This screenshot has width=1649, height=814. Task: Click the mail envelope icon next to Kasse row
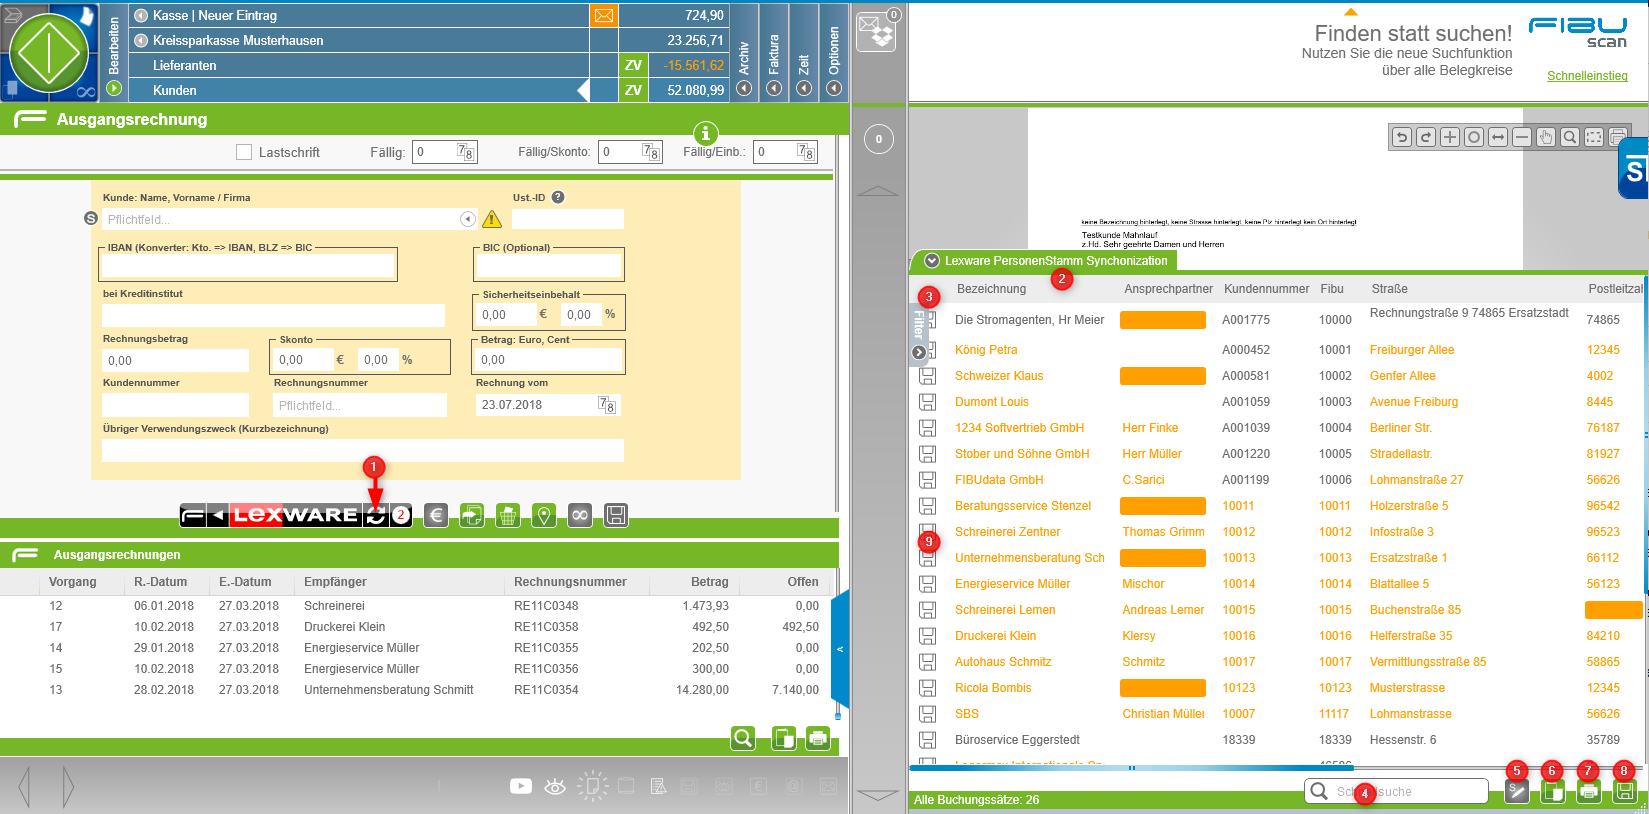[604, 15]
